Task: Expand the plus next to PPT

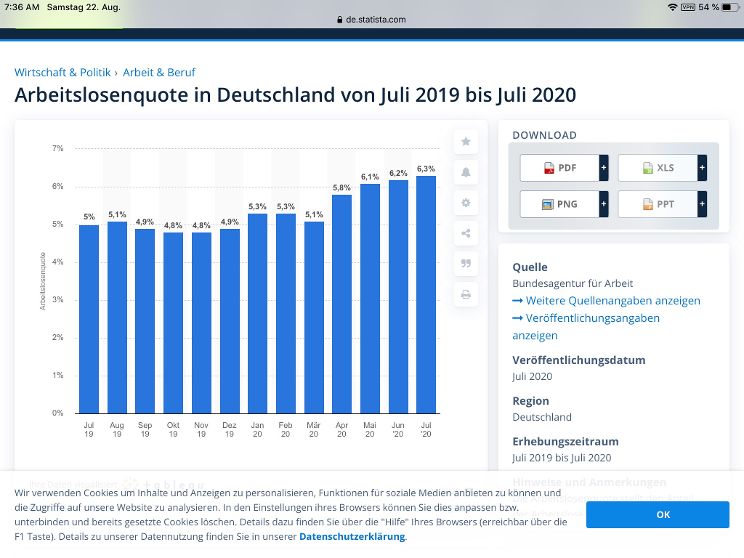Action: click(x=701, y=204)
